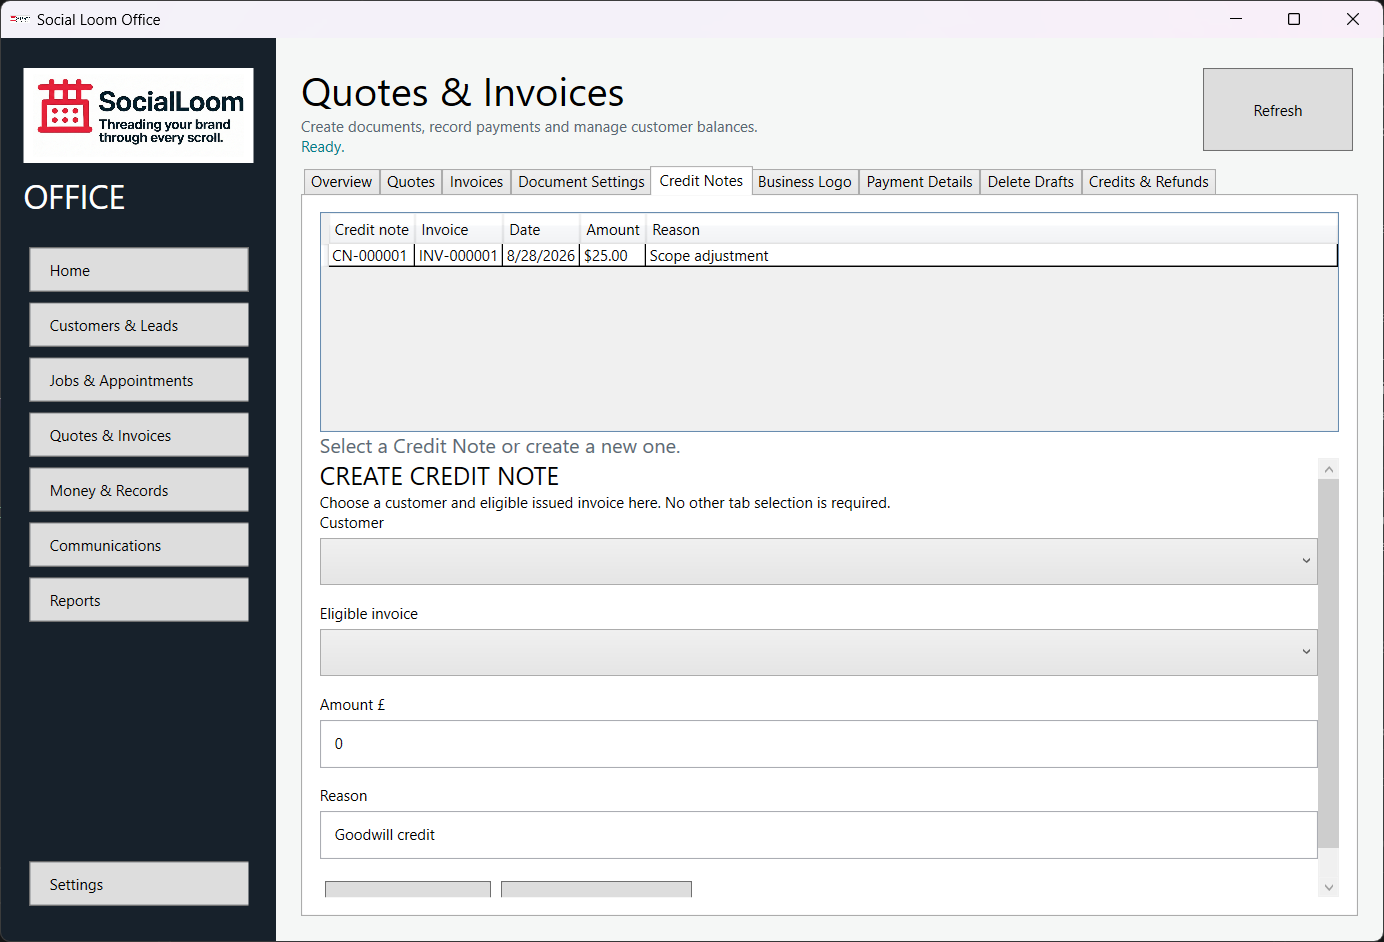Click the Amount £ input field
This screenshot has height=942, width=1384.
click(x=818, y=744)
